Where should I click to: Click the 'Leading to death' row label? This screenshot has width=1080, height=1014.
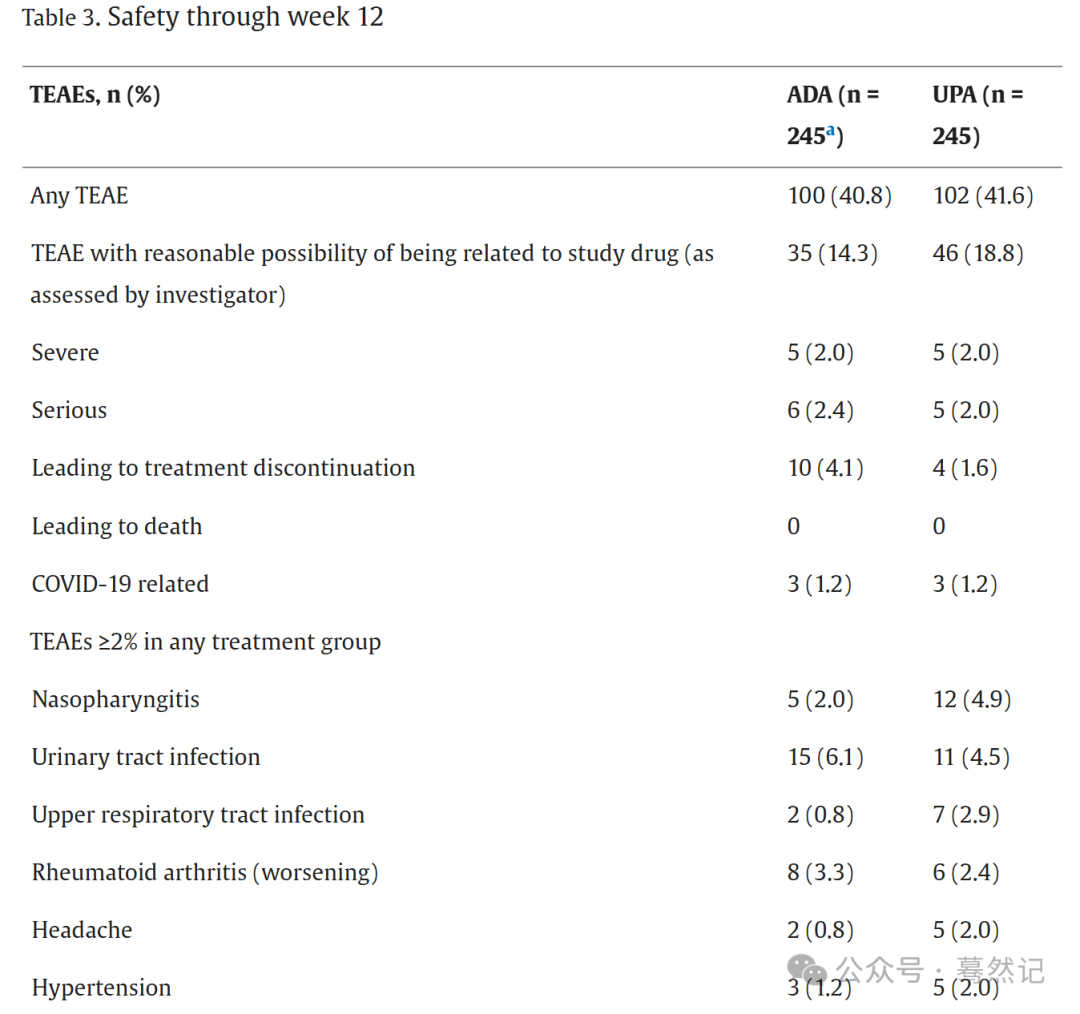[x=117, y=526]
